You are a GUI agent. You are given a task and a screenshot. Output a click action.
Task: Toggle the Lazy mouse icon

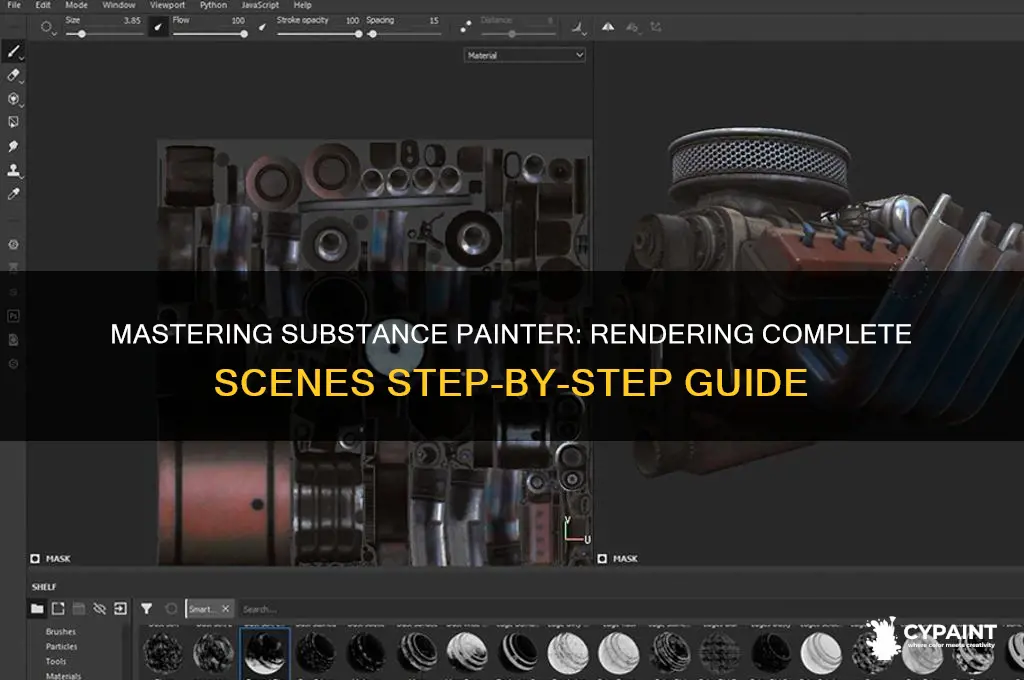point(466,27)
